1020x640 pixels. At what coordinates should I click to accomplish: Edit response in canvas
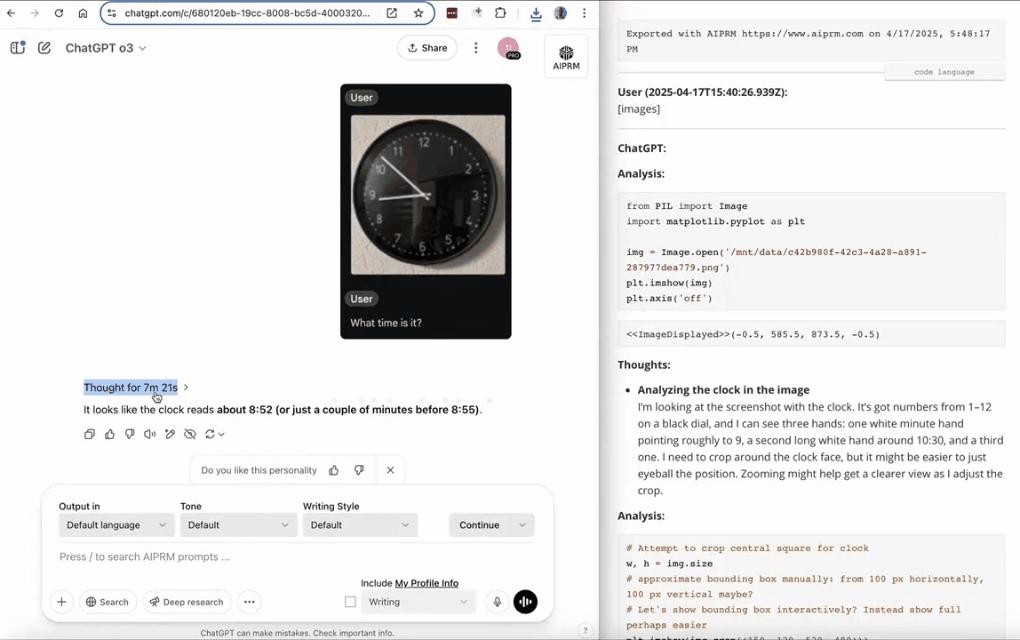(x=170, y=434)
